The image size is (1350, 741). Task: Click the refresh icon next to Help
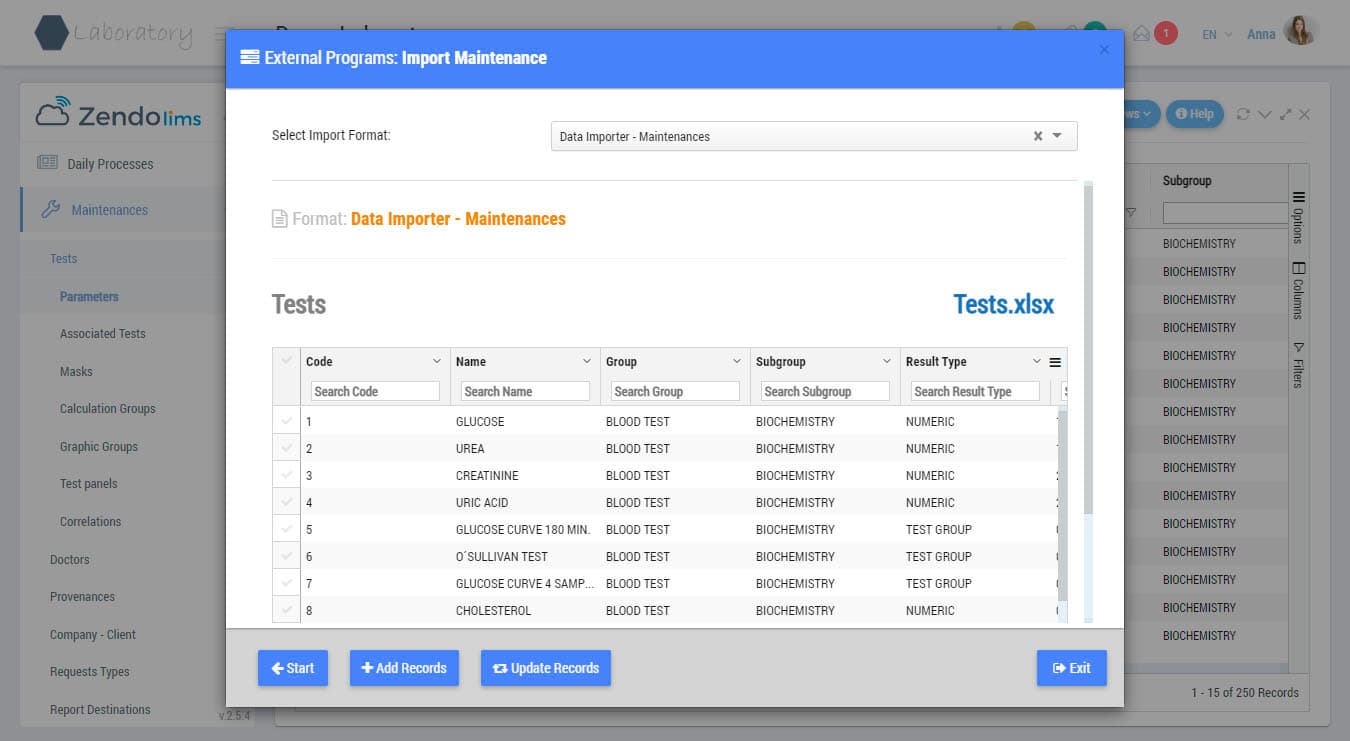tap(1243, 114)
